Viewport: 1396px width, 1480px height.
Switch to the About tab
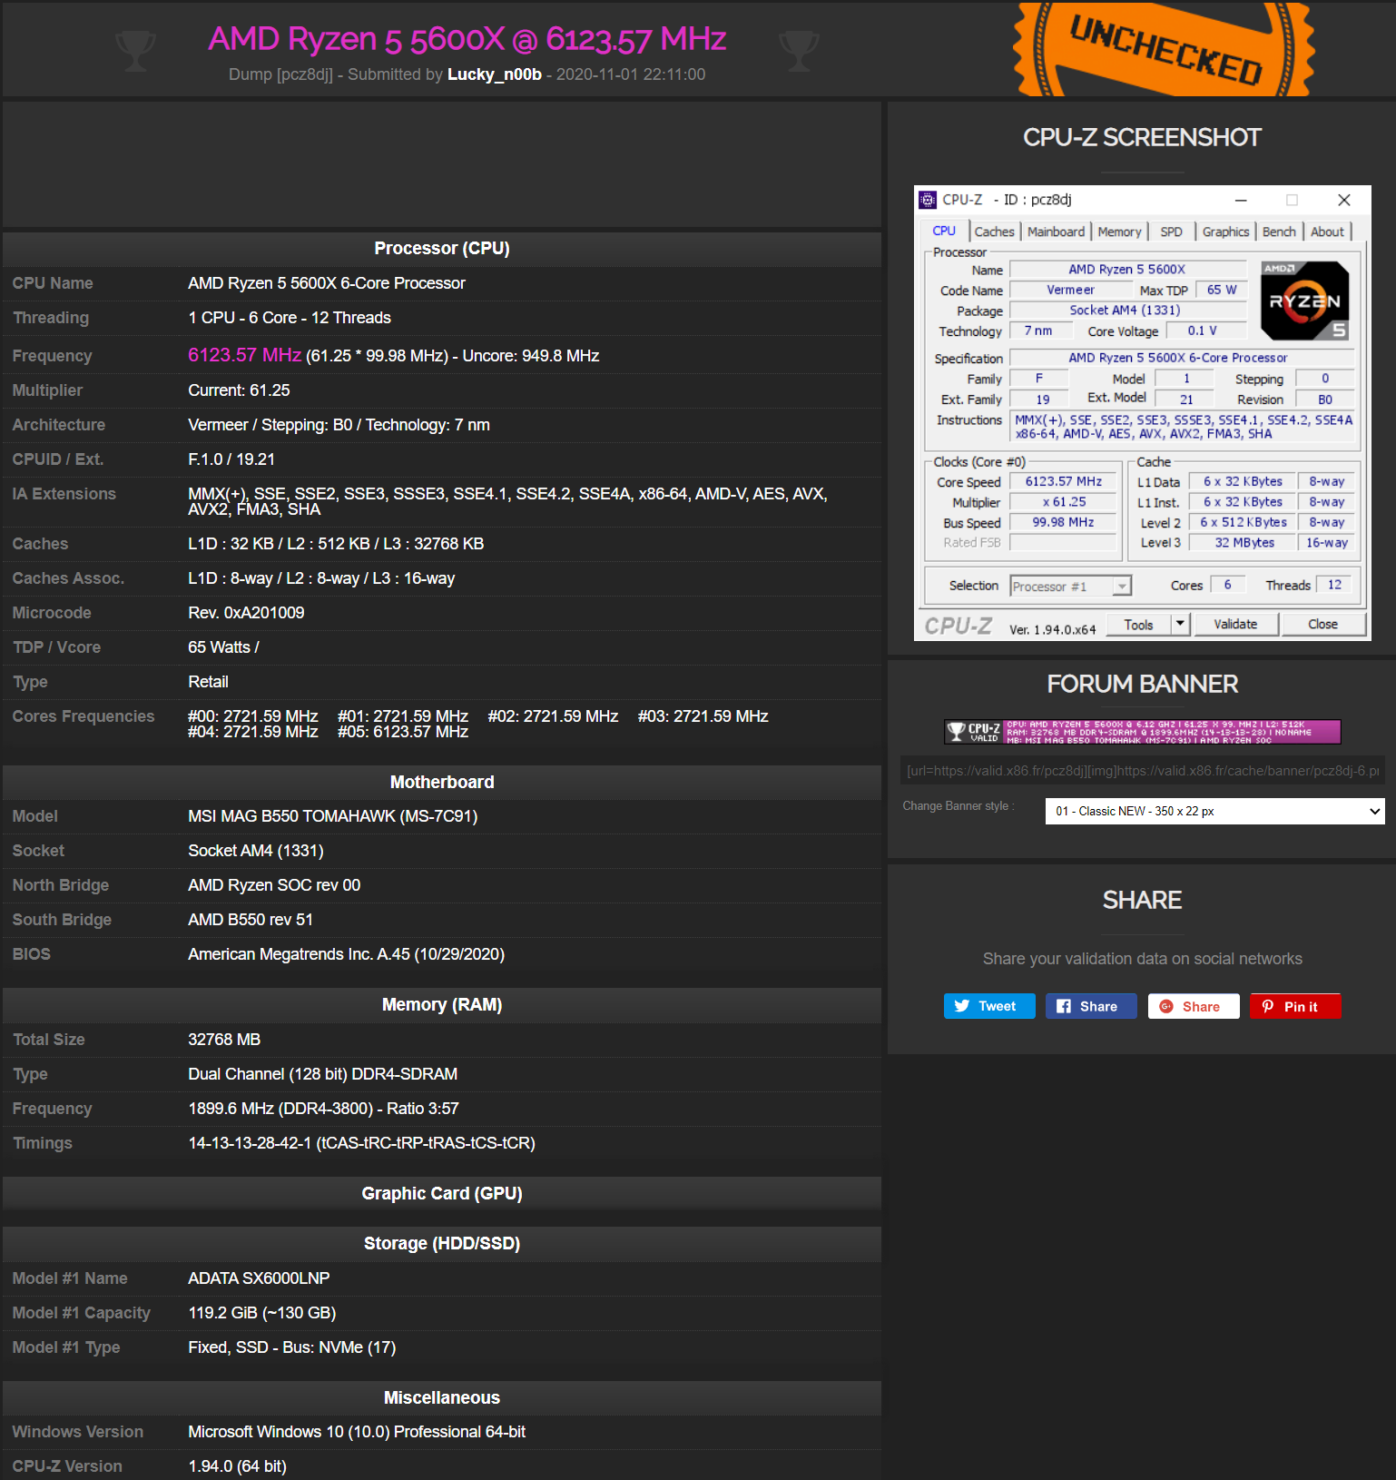(x=1328, y=232)
